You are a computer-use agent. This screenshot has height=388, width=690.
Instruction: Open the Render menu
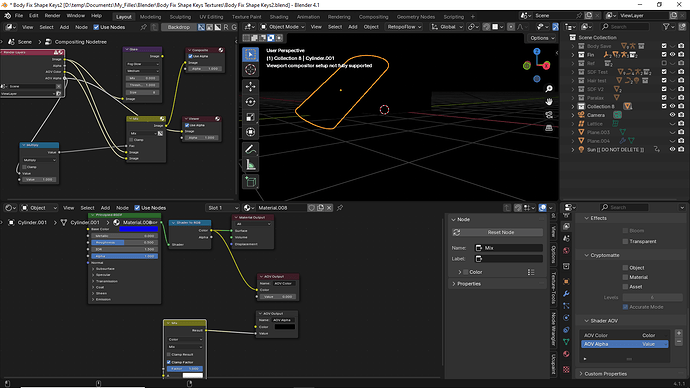coord(52,16)
